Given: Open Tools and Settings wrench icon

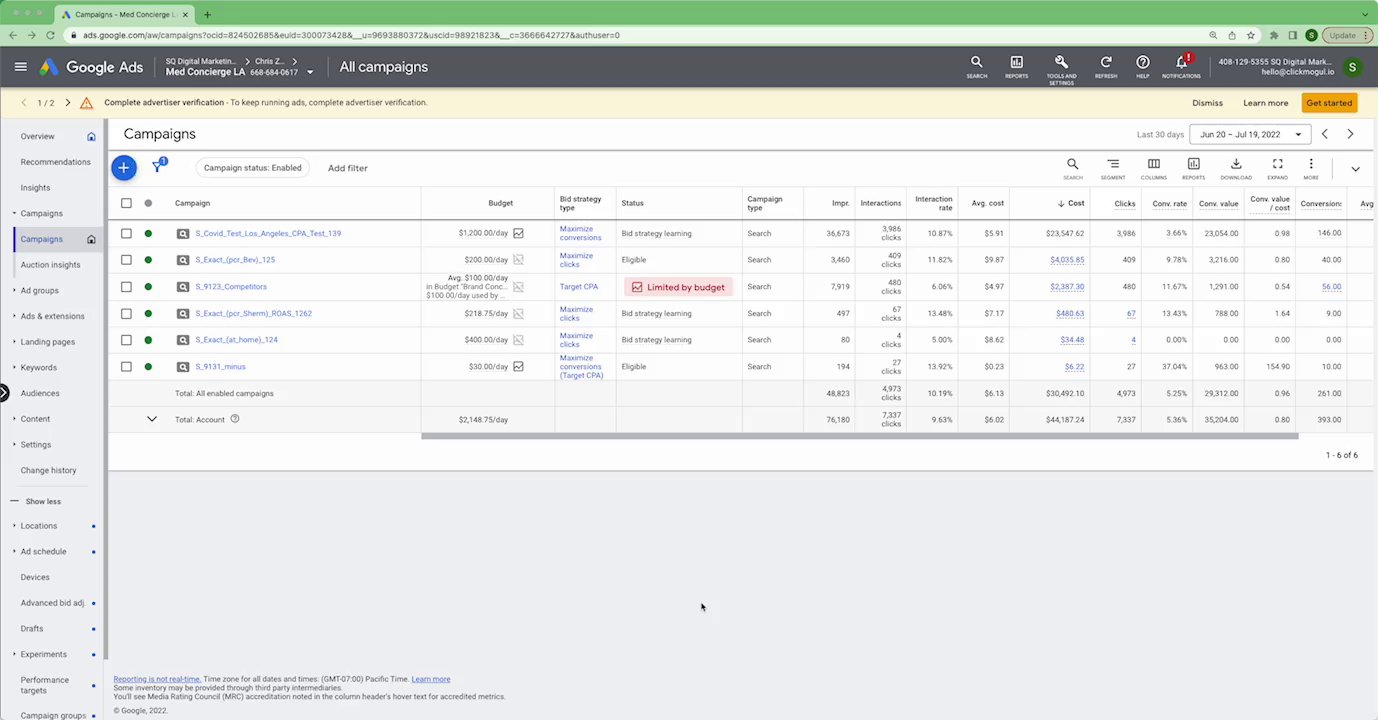Looking at the screenshot, I should (x=1061, y=68).
